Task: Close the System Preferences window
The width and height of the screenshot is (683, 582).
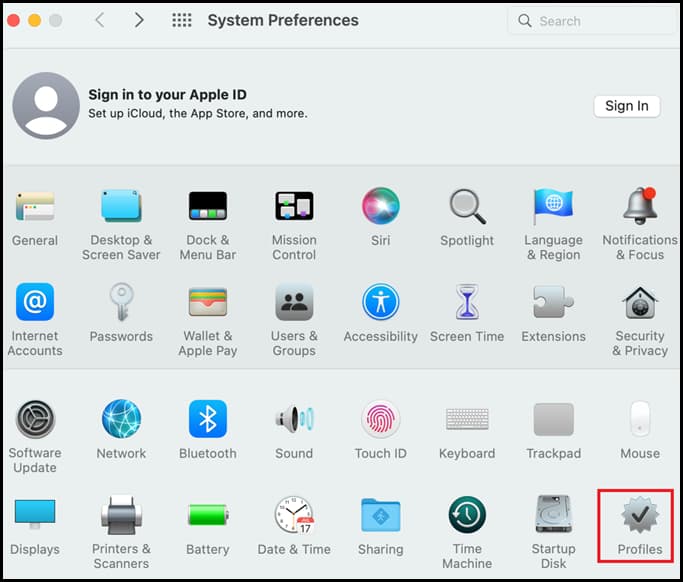Action: pyautogui.click(x=13, y=20)
